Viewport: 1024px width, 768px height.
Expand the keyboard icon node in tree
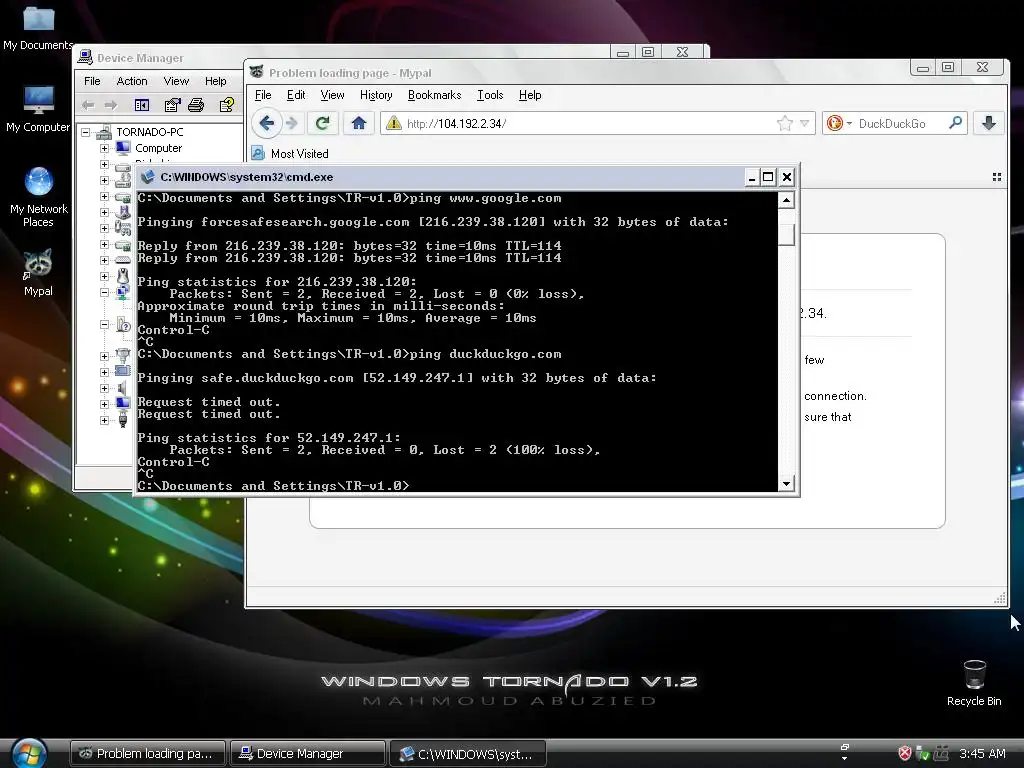pos(104,260)
